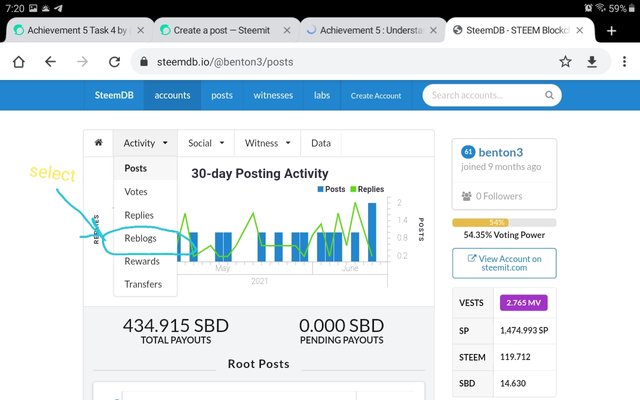Toggle Posts legend in chart

coord(331,189)
